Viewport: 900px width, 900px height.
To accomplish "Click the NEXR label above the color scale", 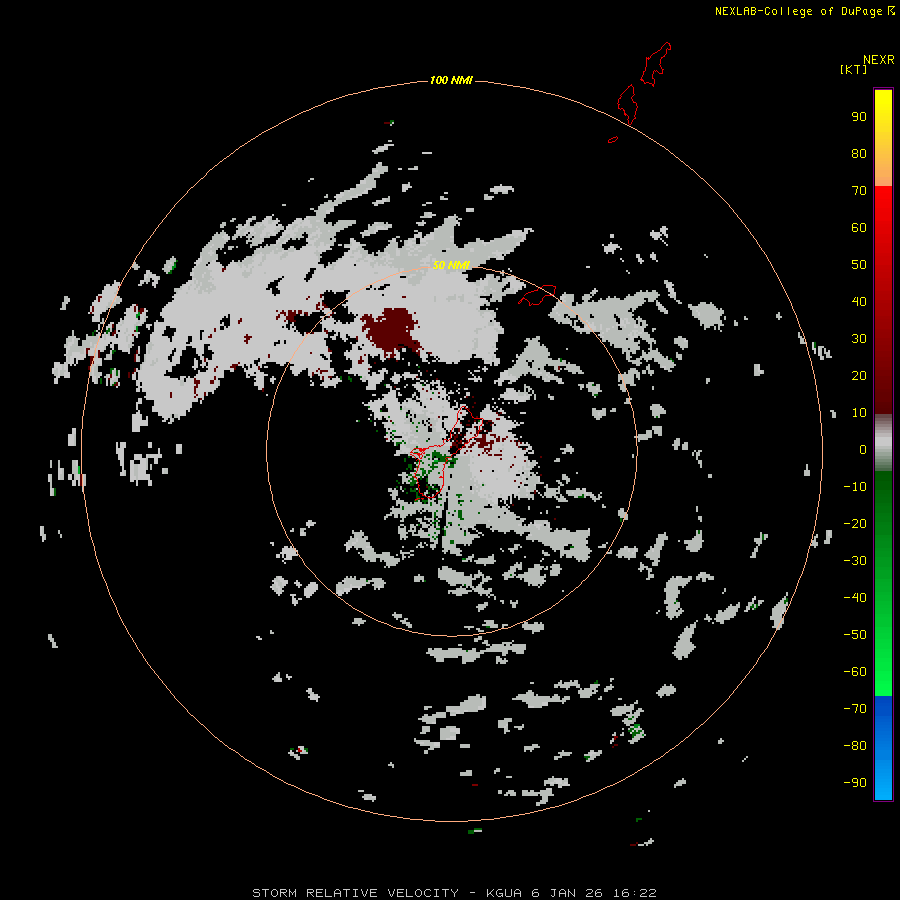I will pyautogui.click(x=878, y=60).
